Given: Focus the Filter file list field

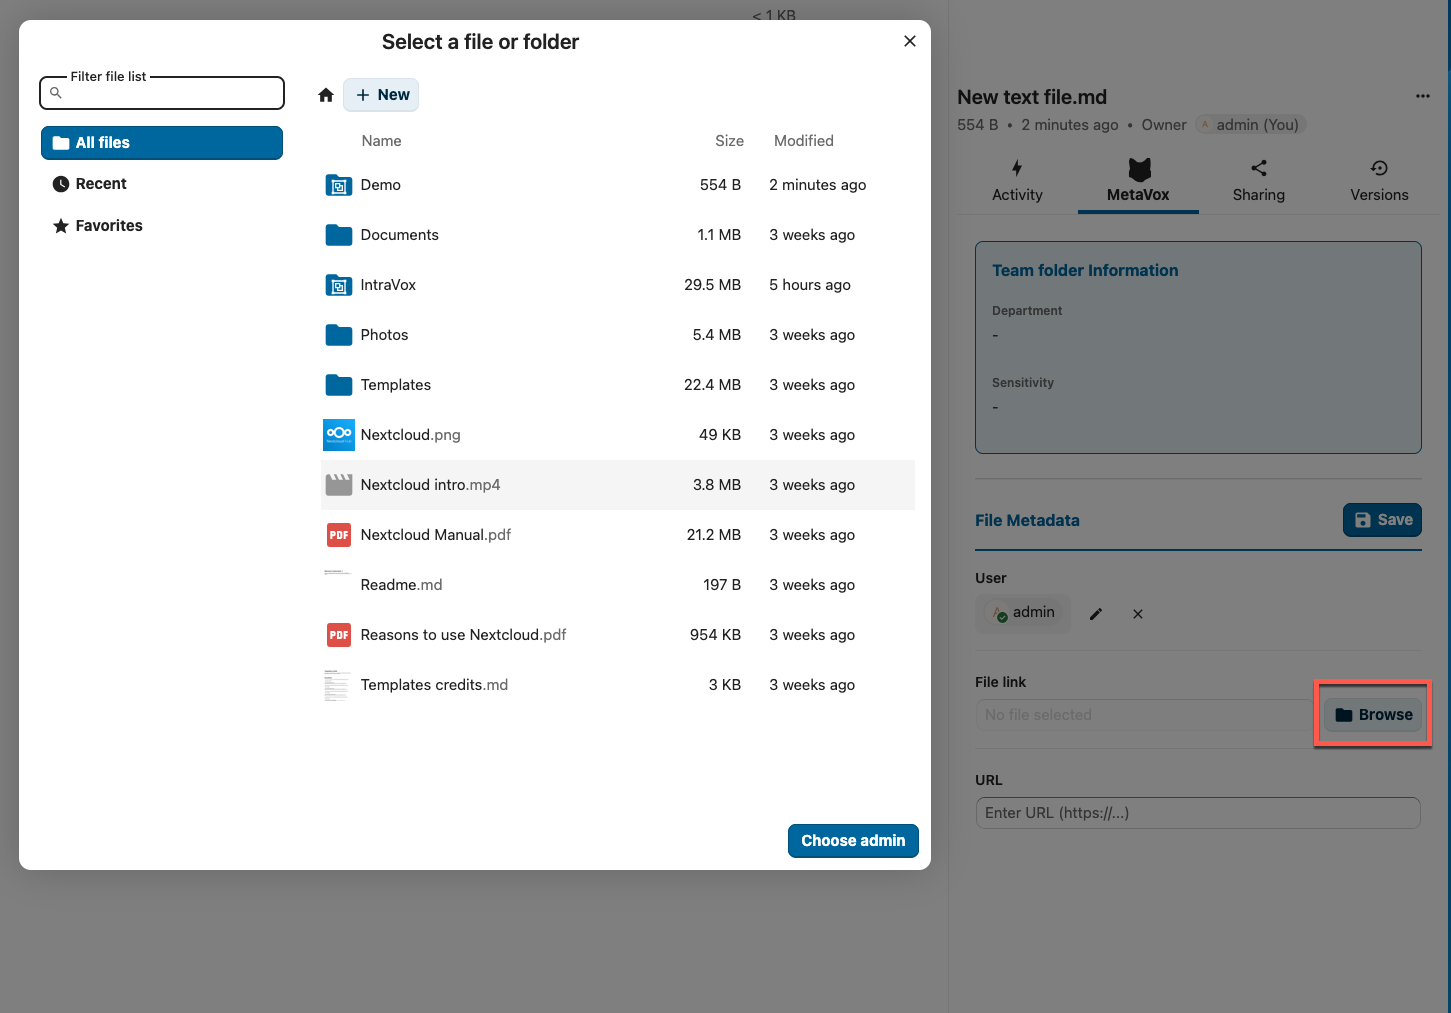Looking at the screenshot, I should point(162,93).
